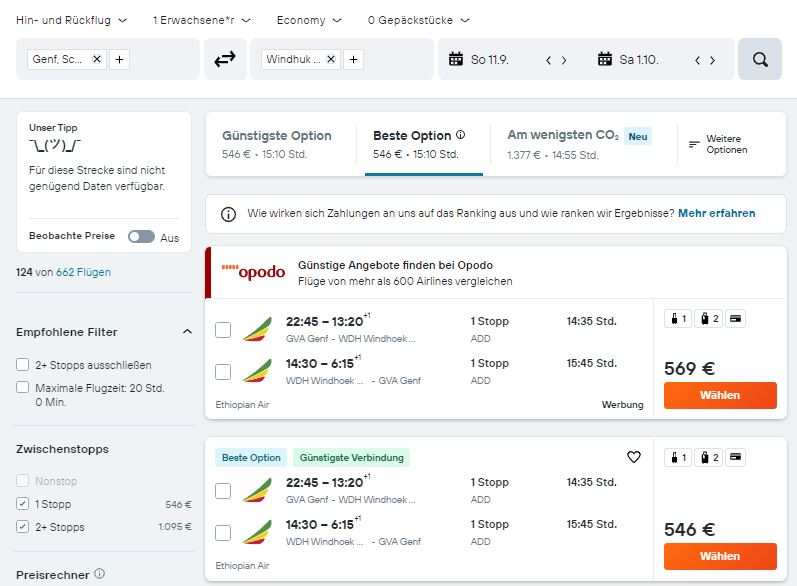The width and height of the screenshot is (797, 586).
Task: Open departure date calendar So 11.9.
Action: pos(479,59)
